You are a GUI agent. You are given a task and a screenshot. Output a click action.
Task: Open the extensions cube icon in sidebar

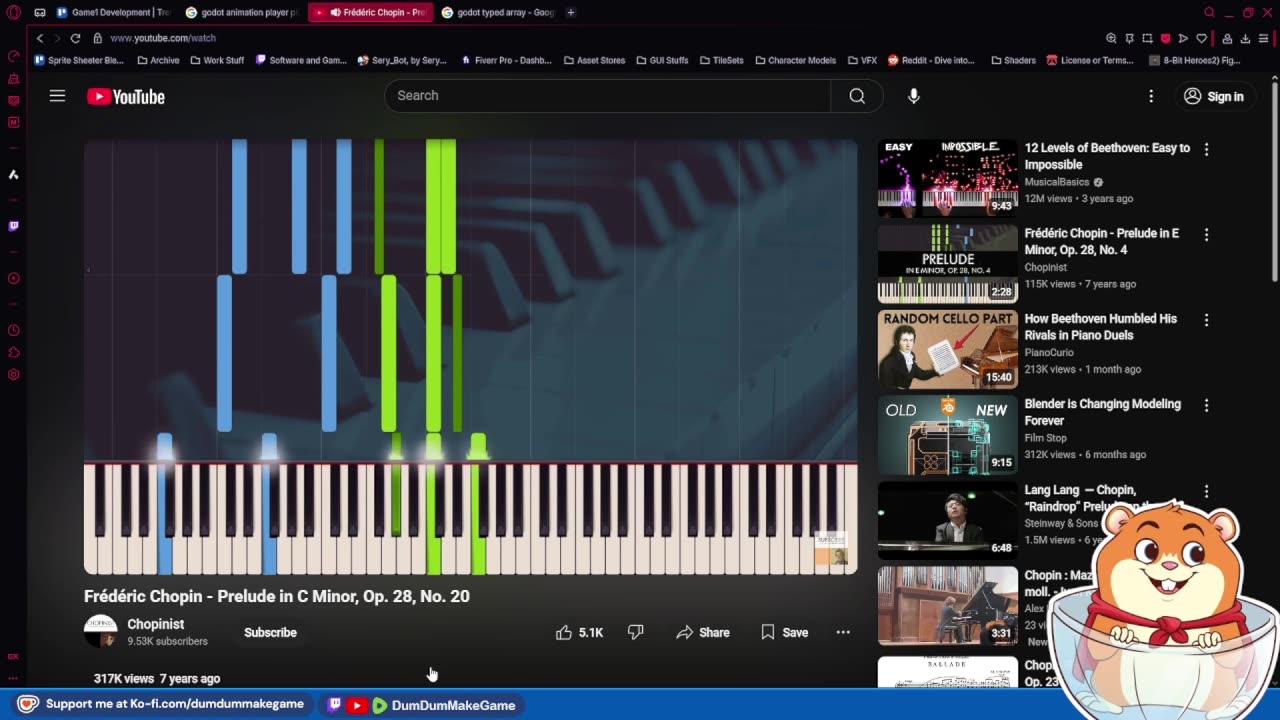pos(13,352)
